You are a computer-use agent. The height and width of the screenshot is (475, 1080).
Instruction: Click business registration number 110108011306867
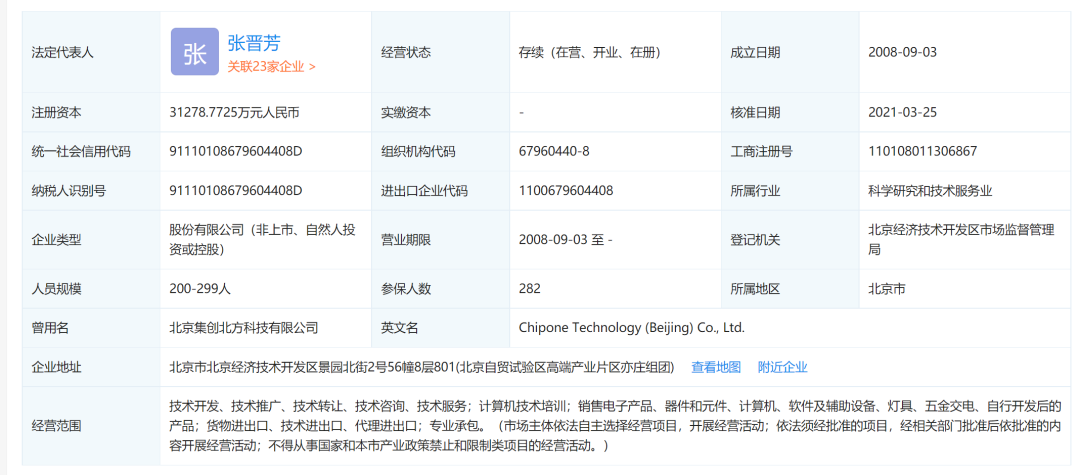[x=922, y=151]
